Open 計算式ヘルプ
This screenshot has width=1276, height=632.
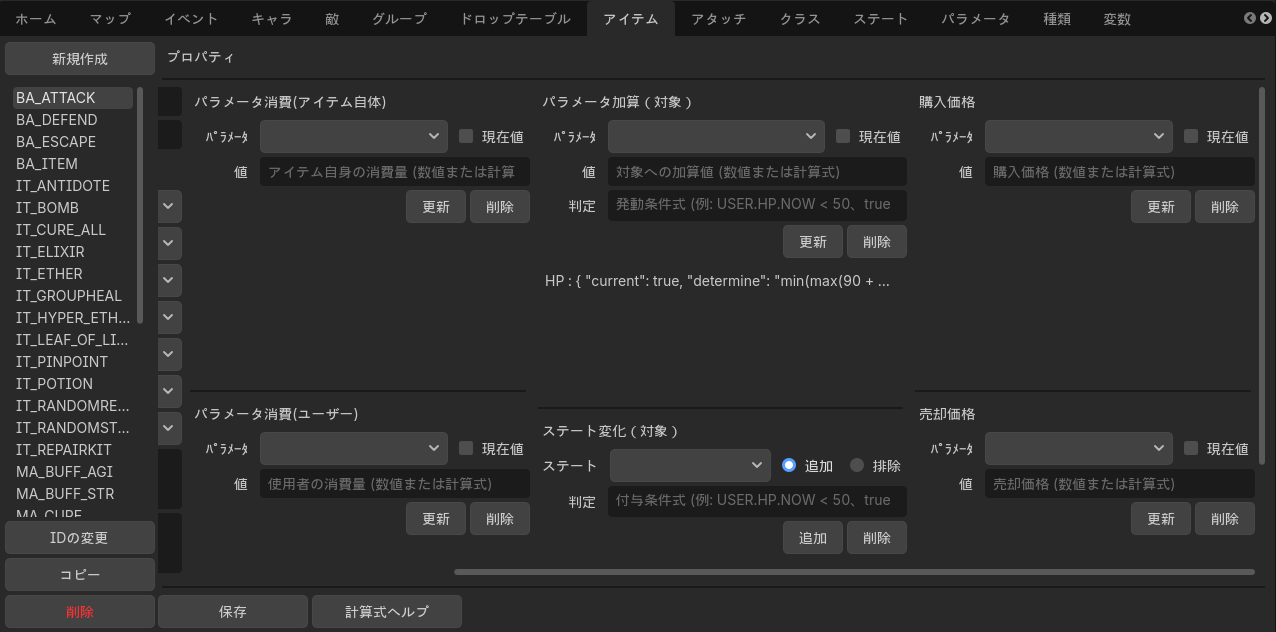point(387,612)
